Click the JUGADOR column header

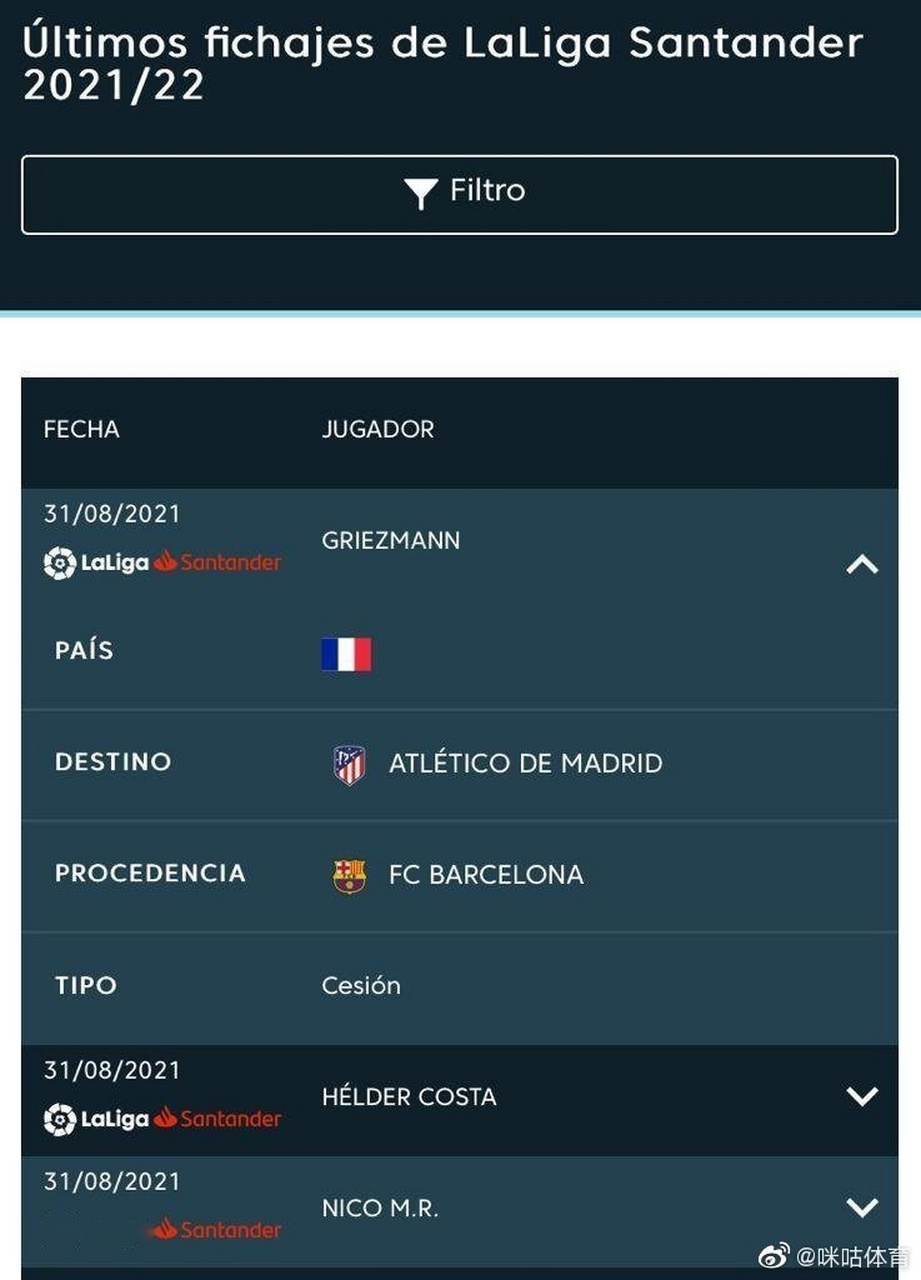(x=378, y=429)
